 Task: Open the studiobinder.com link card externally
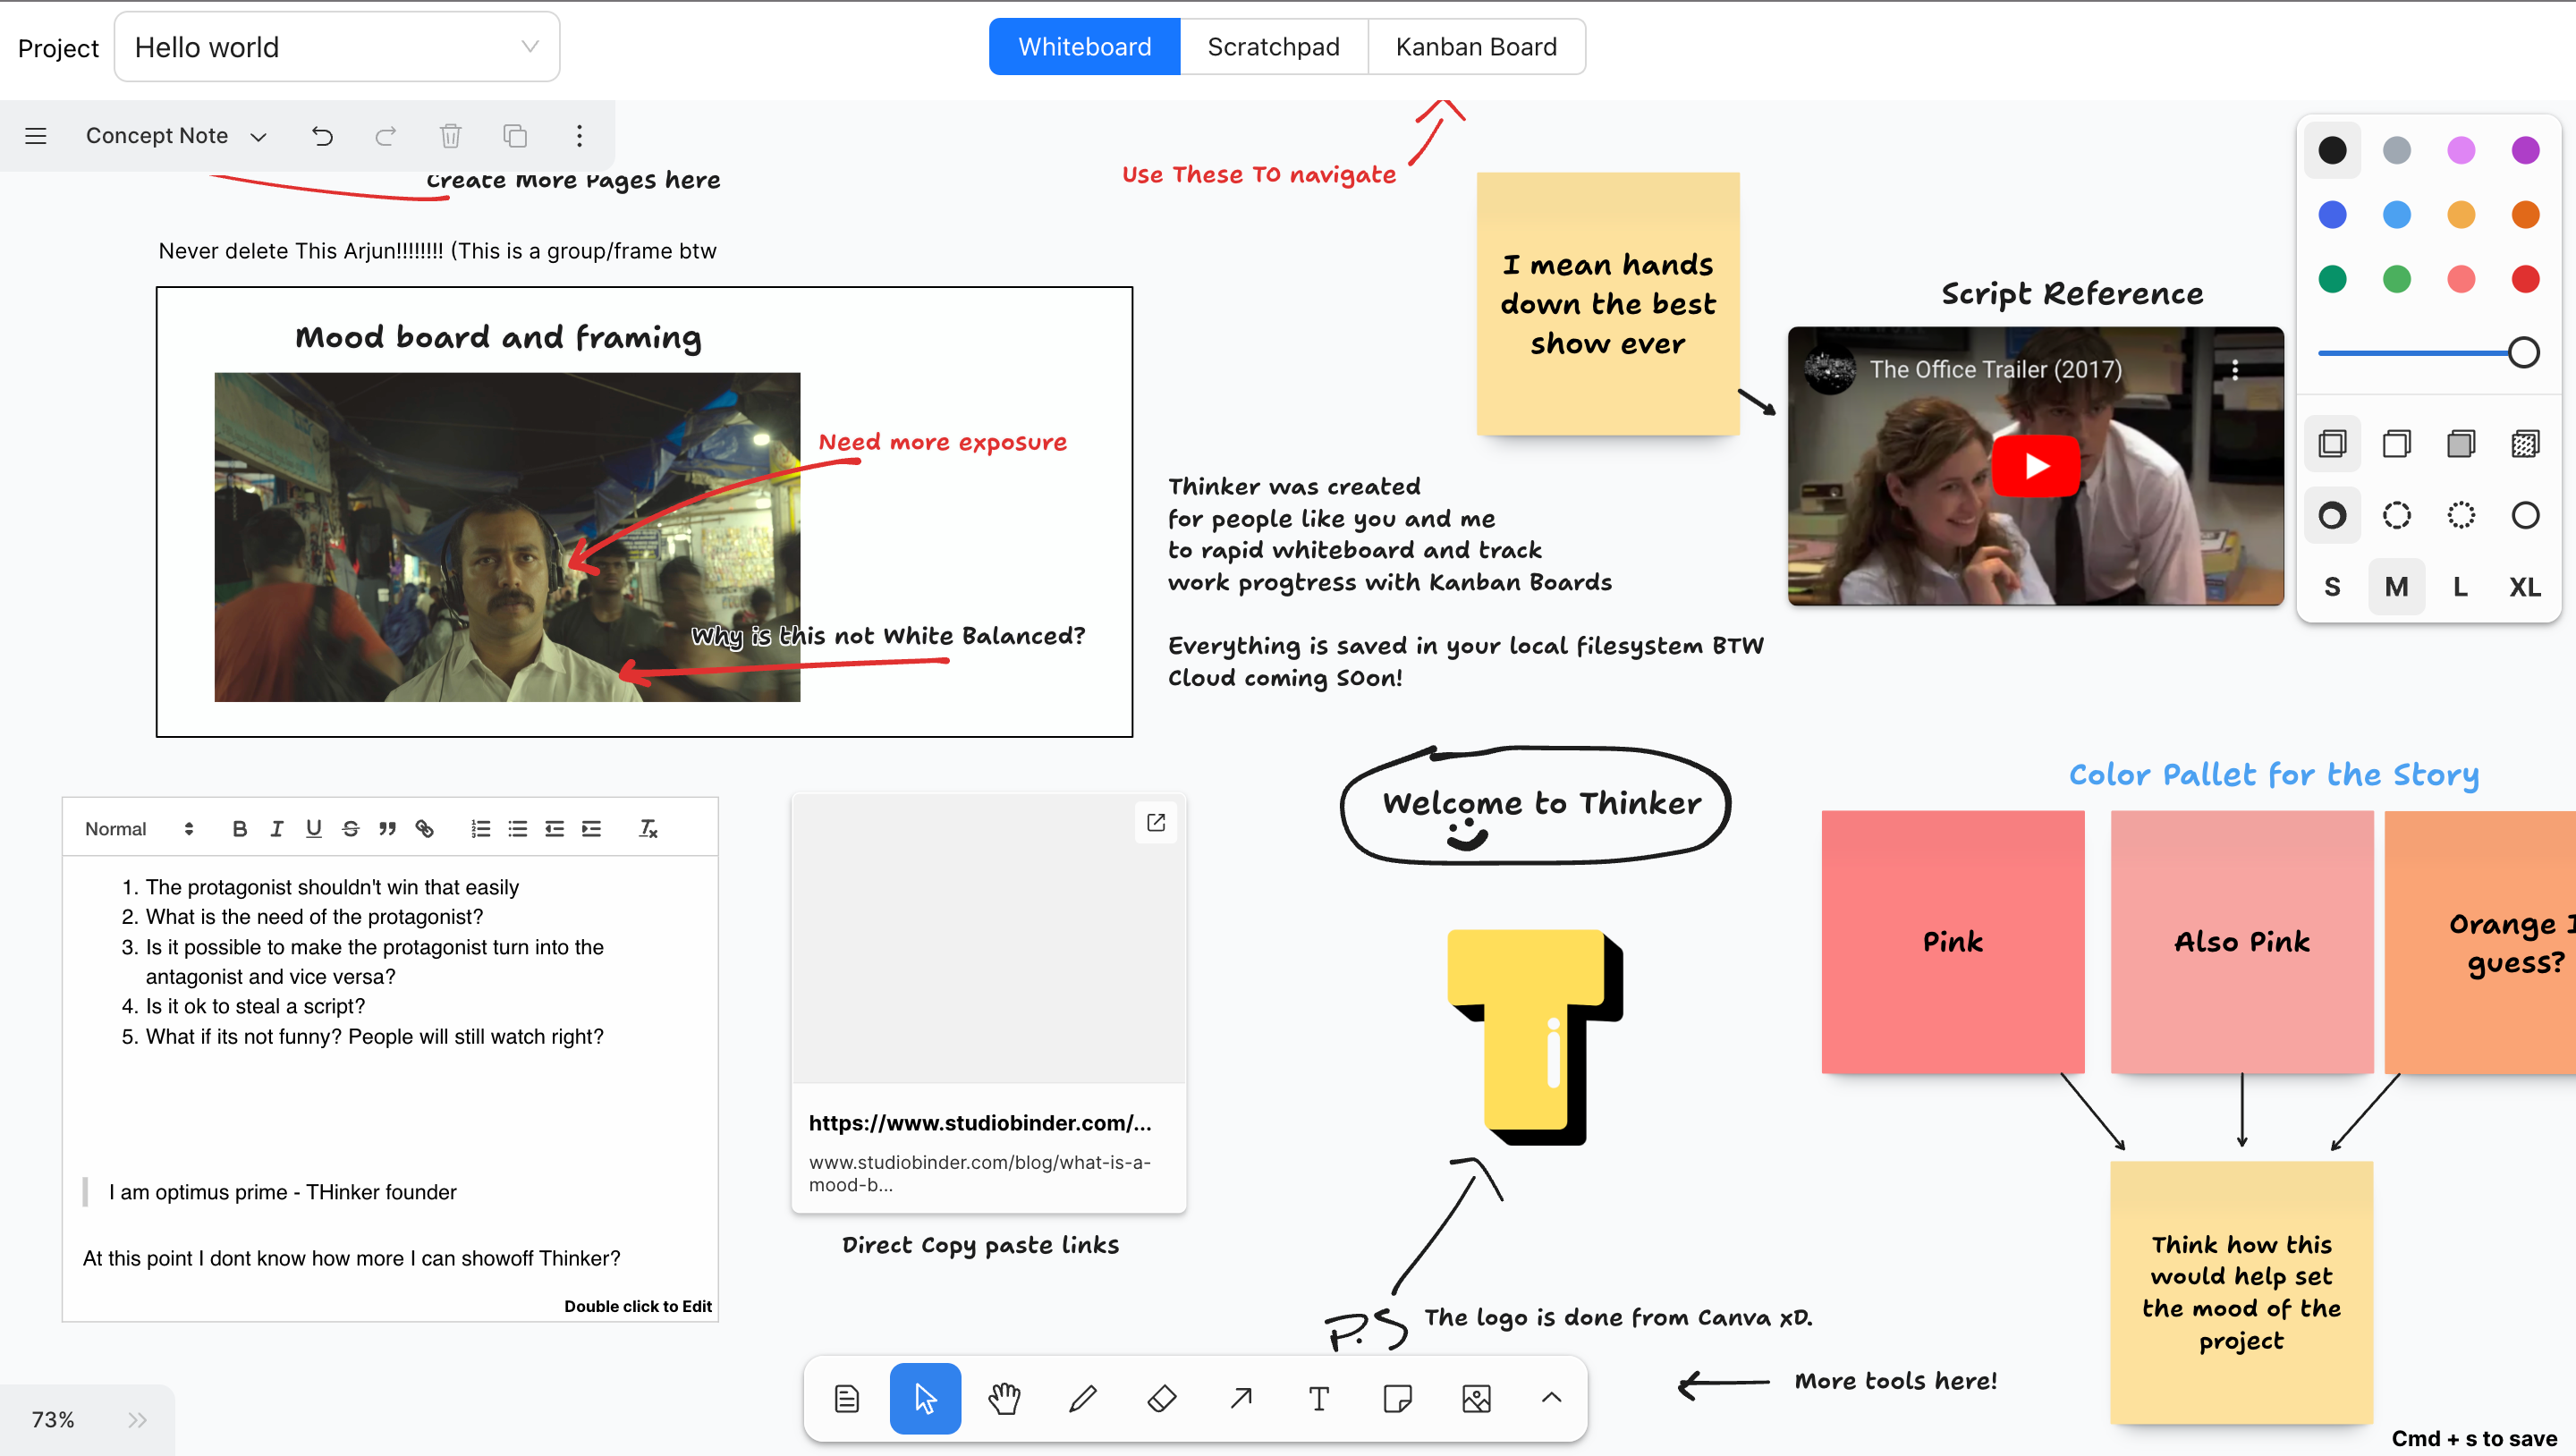pos(1156,821)
